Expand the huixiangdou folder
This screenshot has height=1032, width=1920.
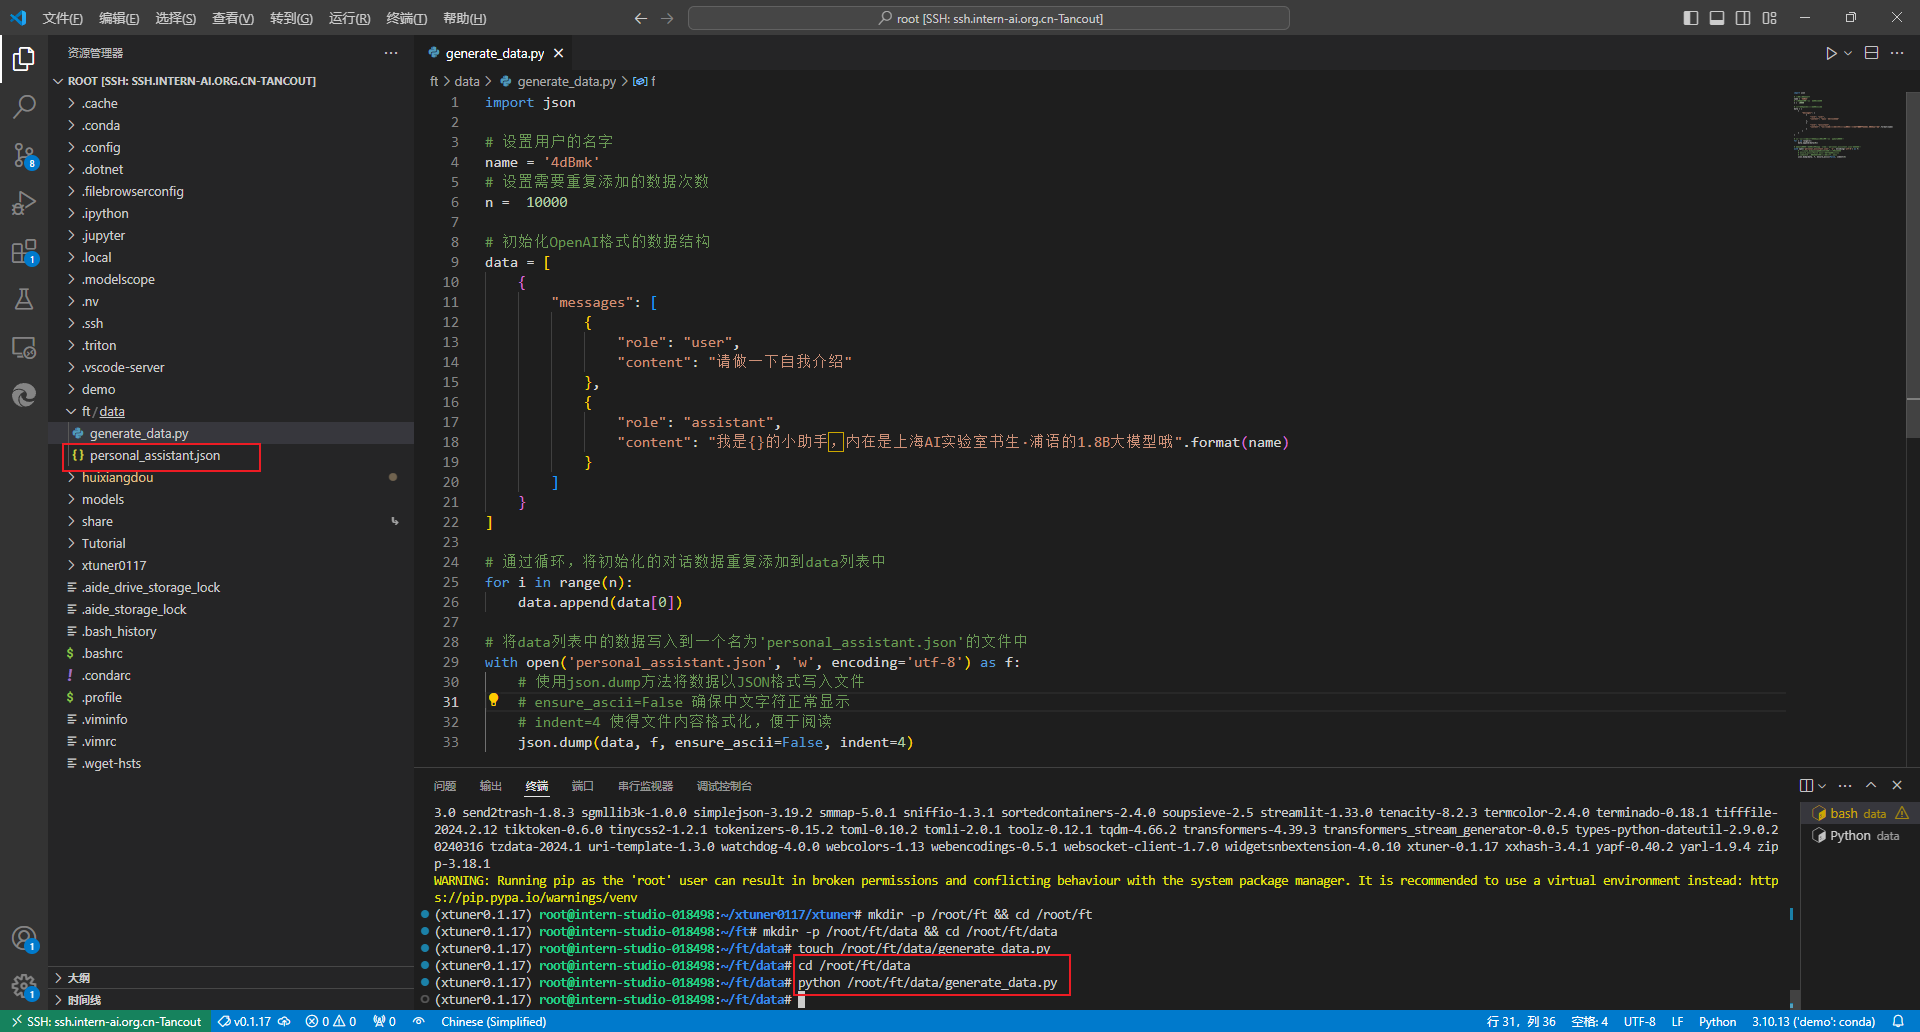coord(117,477)
